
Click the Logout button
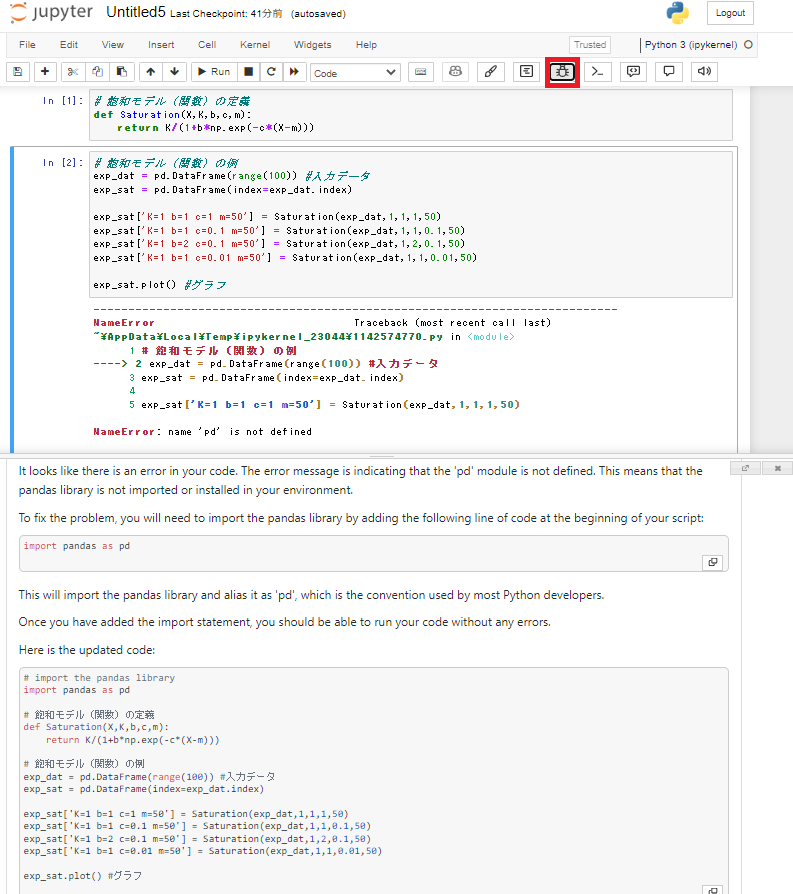[730, 13]
